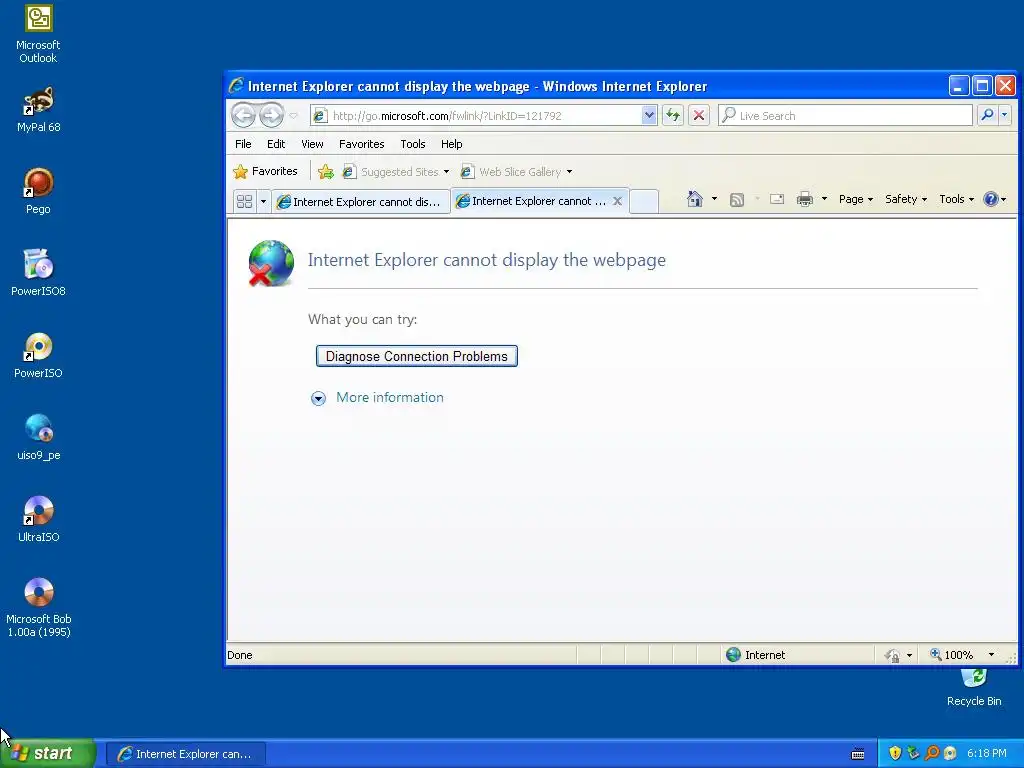Open recent pages dropdown beside Forward
This screenshot has height=768, width=1024.
pyautogui.click(x=293, y=116)
